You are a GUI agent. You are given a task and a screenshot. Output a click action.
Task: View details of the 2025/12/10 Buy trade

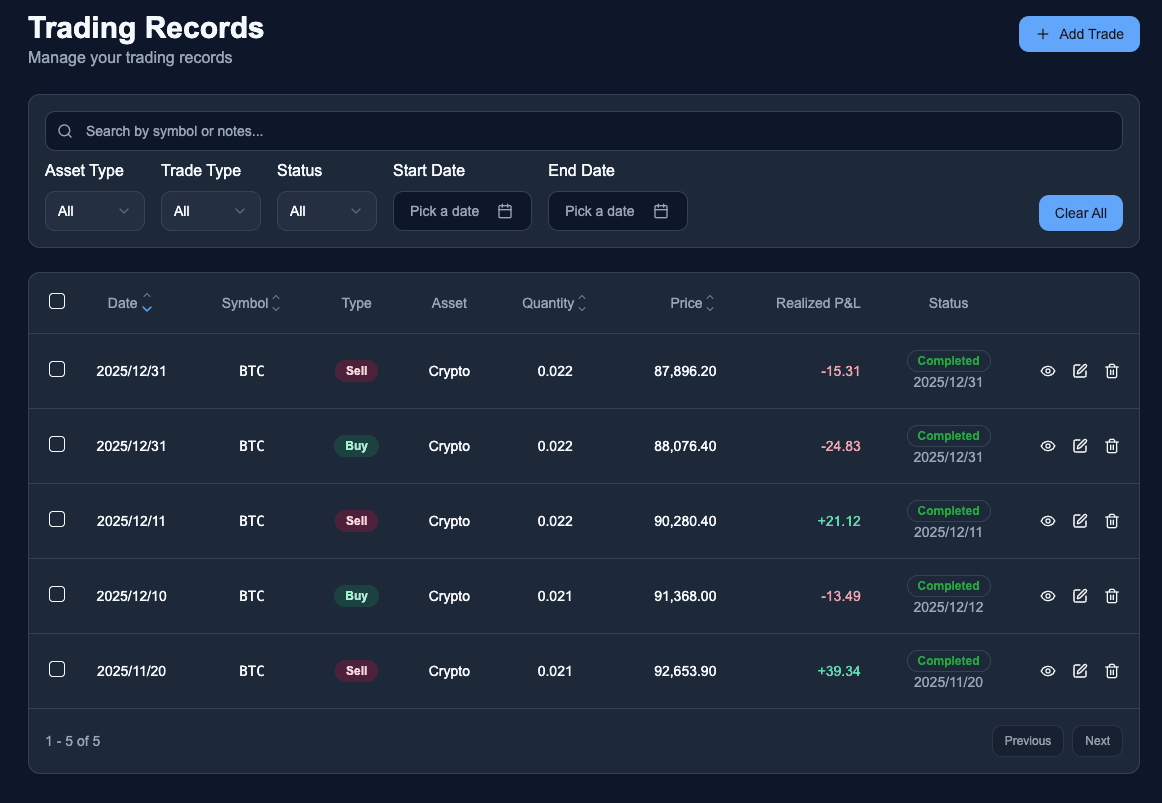click(1048, 596)
